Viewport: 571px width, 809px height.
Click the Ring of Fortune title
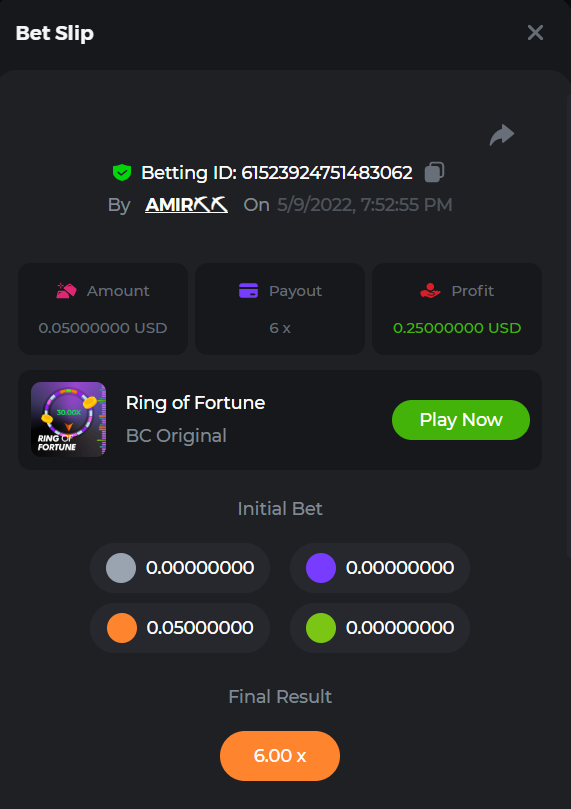[x=195, y=403]
